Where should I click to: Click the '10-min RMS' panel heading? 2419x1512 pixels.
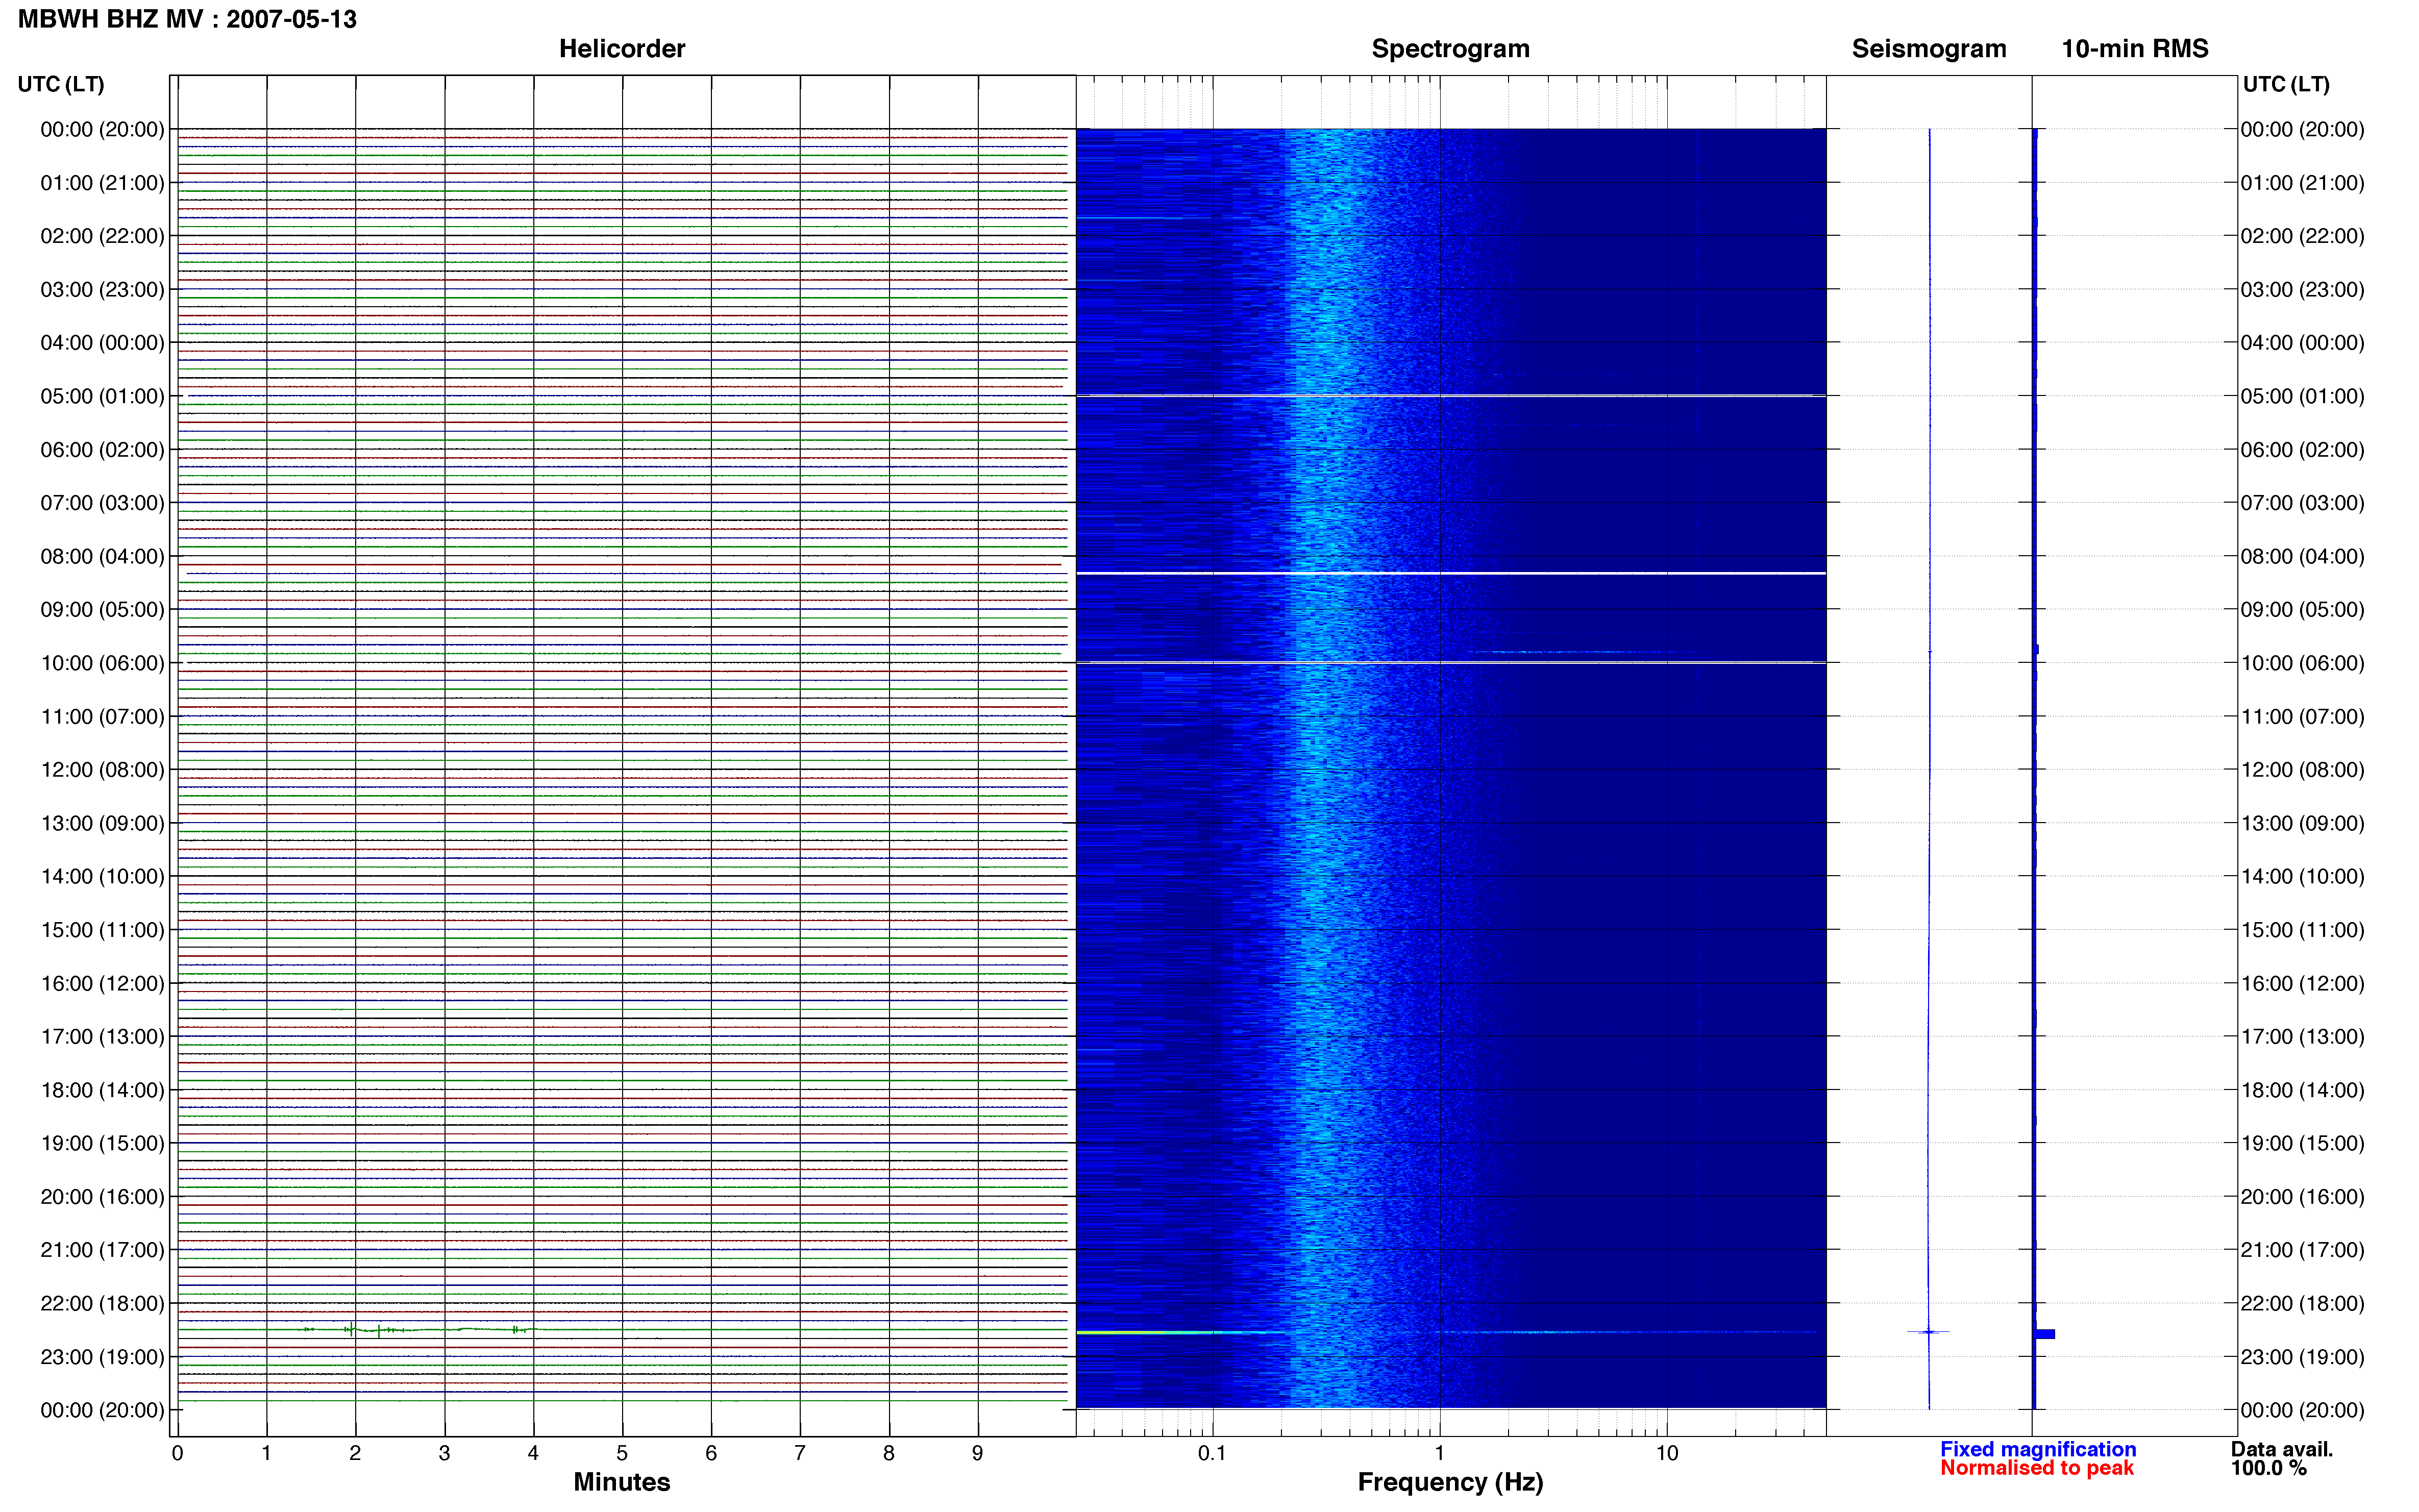[2135, 48]
